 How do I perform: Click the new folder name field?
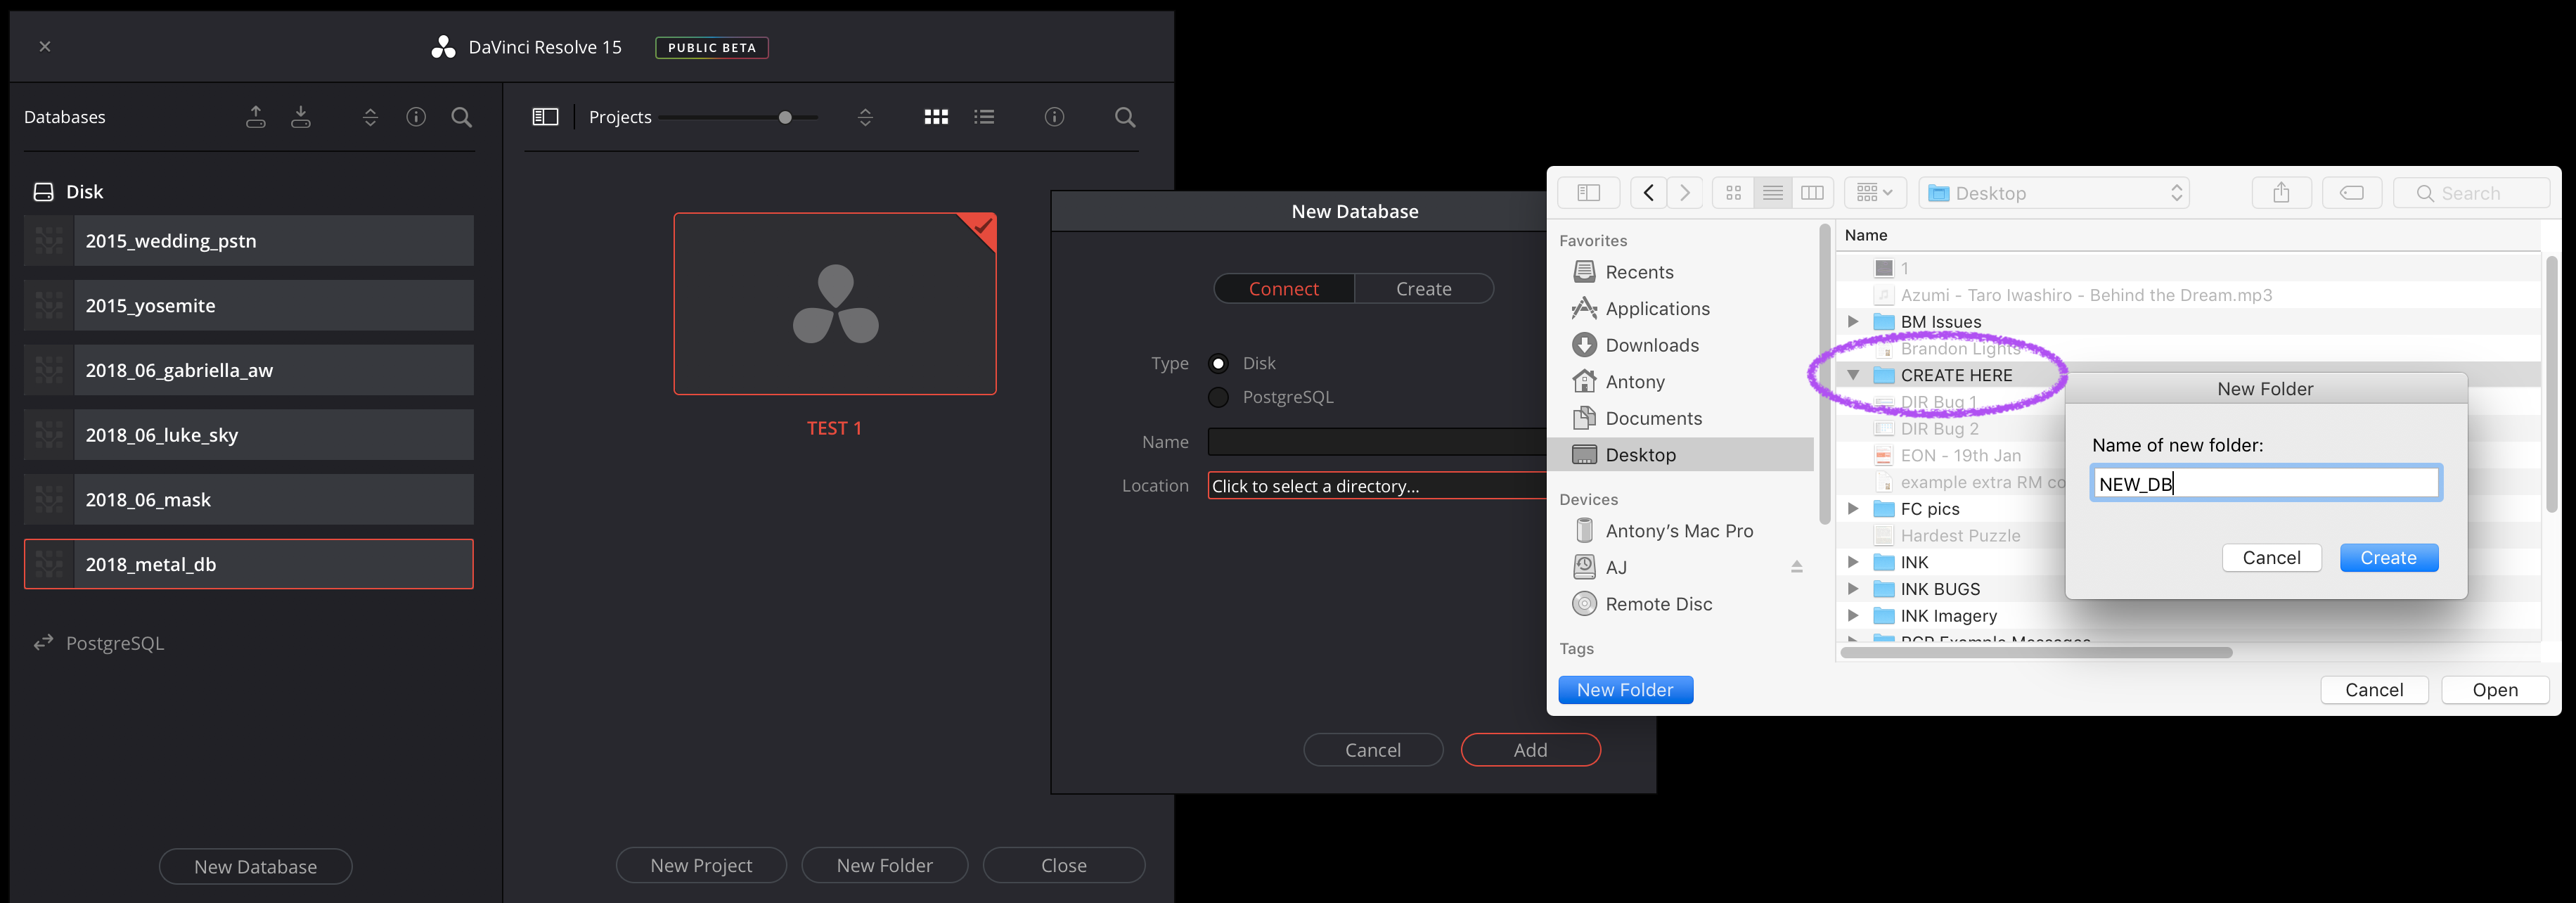[x=2266, y=484]
